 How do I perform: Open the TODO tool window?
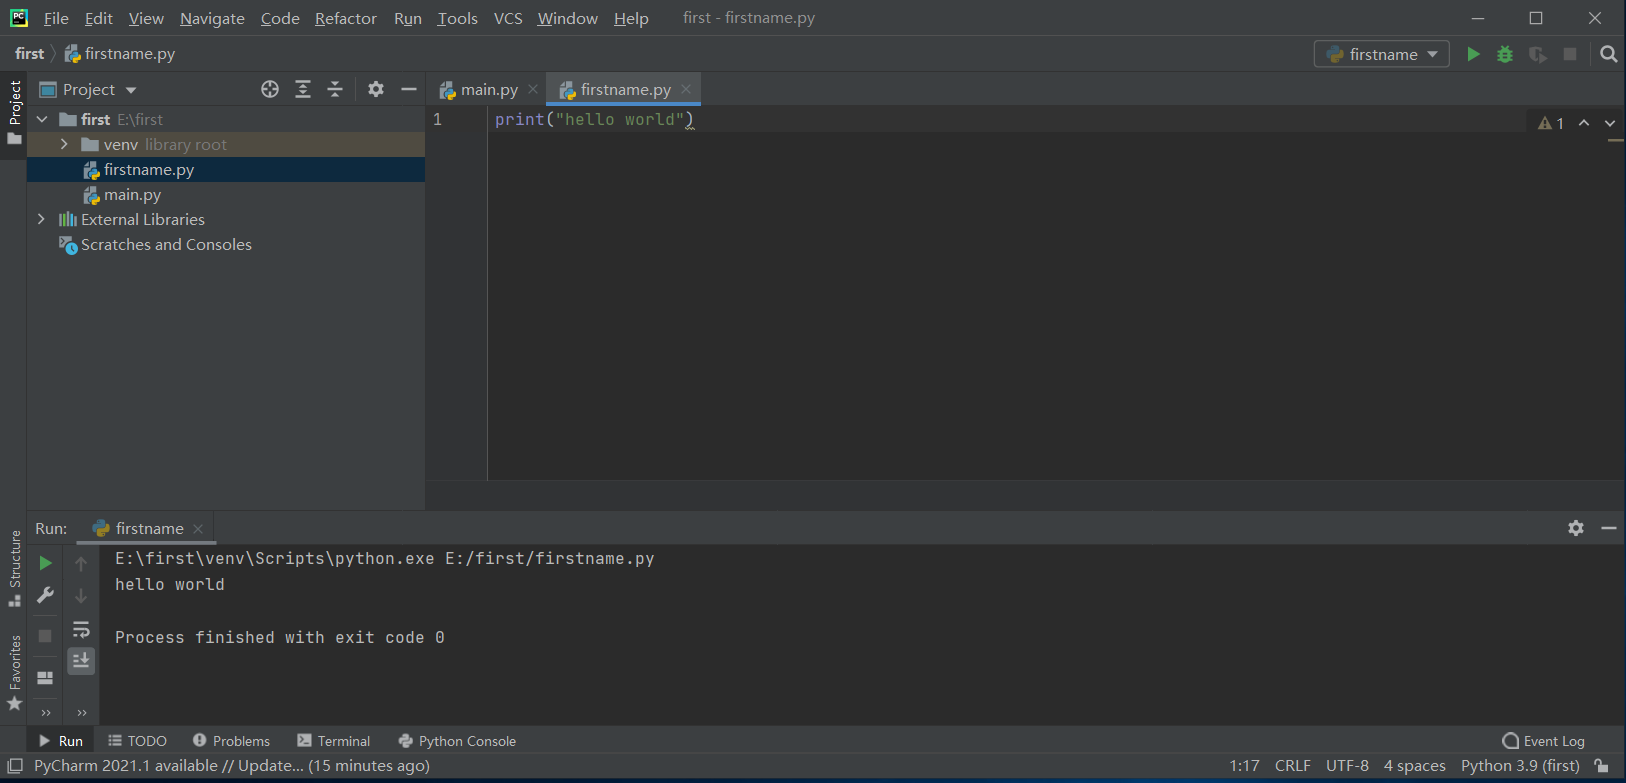tap(137, 741)
